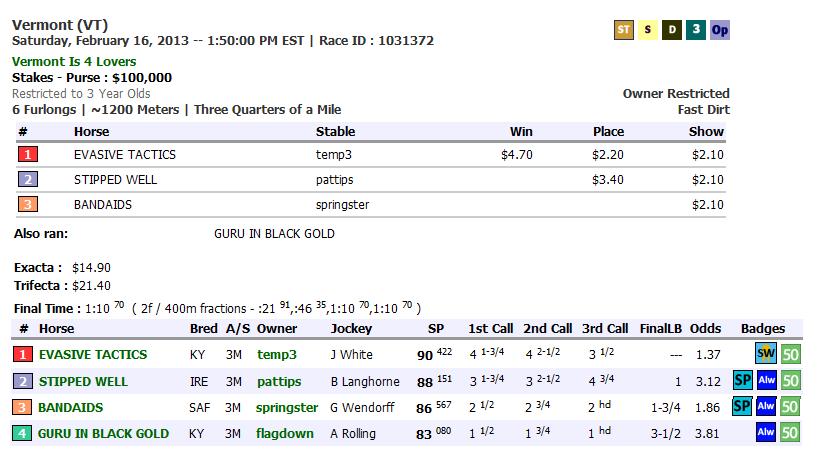The width and height of the screenshot is (823, 463).
Task: Click the yellow S badge icon
Action: pyautogui.click(x=648, y=30)
